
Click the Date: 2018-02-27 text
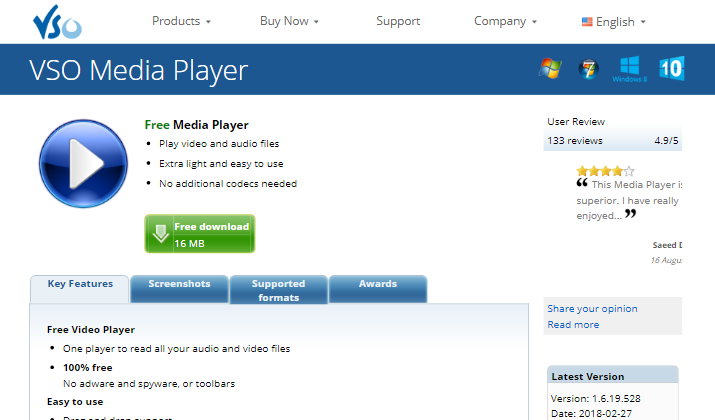click(591, 414)
